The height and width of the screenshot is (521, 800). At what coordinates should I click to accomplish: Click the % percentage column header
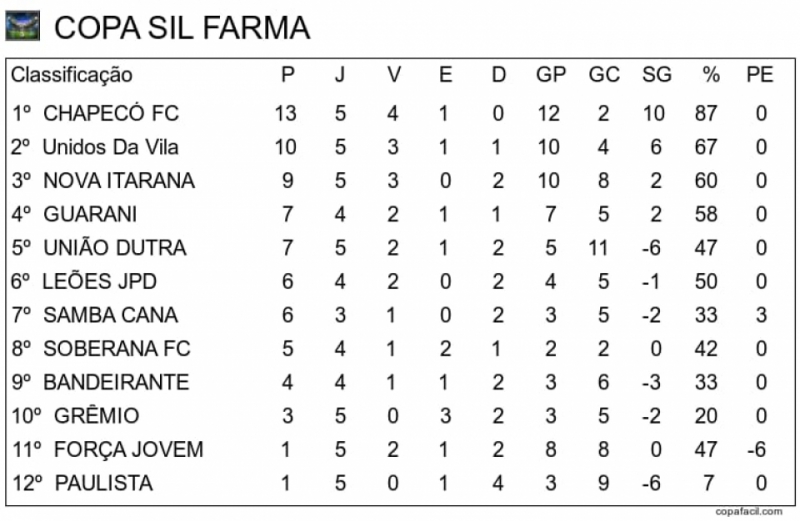[x=711, y=75]
